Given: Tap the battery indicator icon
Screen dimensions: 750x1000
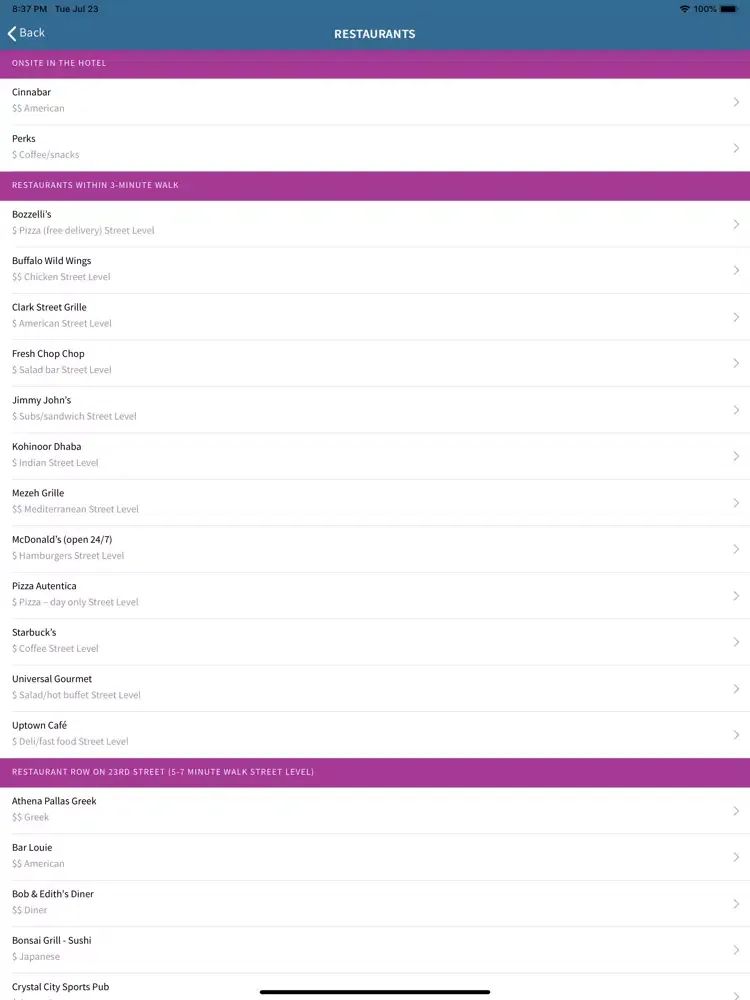Looking at the screenshot, I should coord(728,9).
